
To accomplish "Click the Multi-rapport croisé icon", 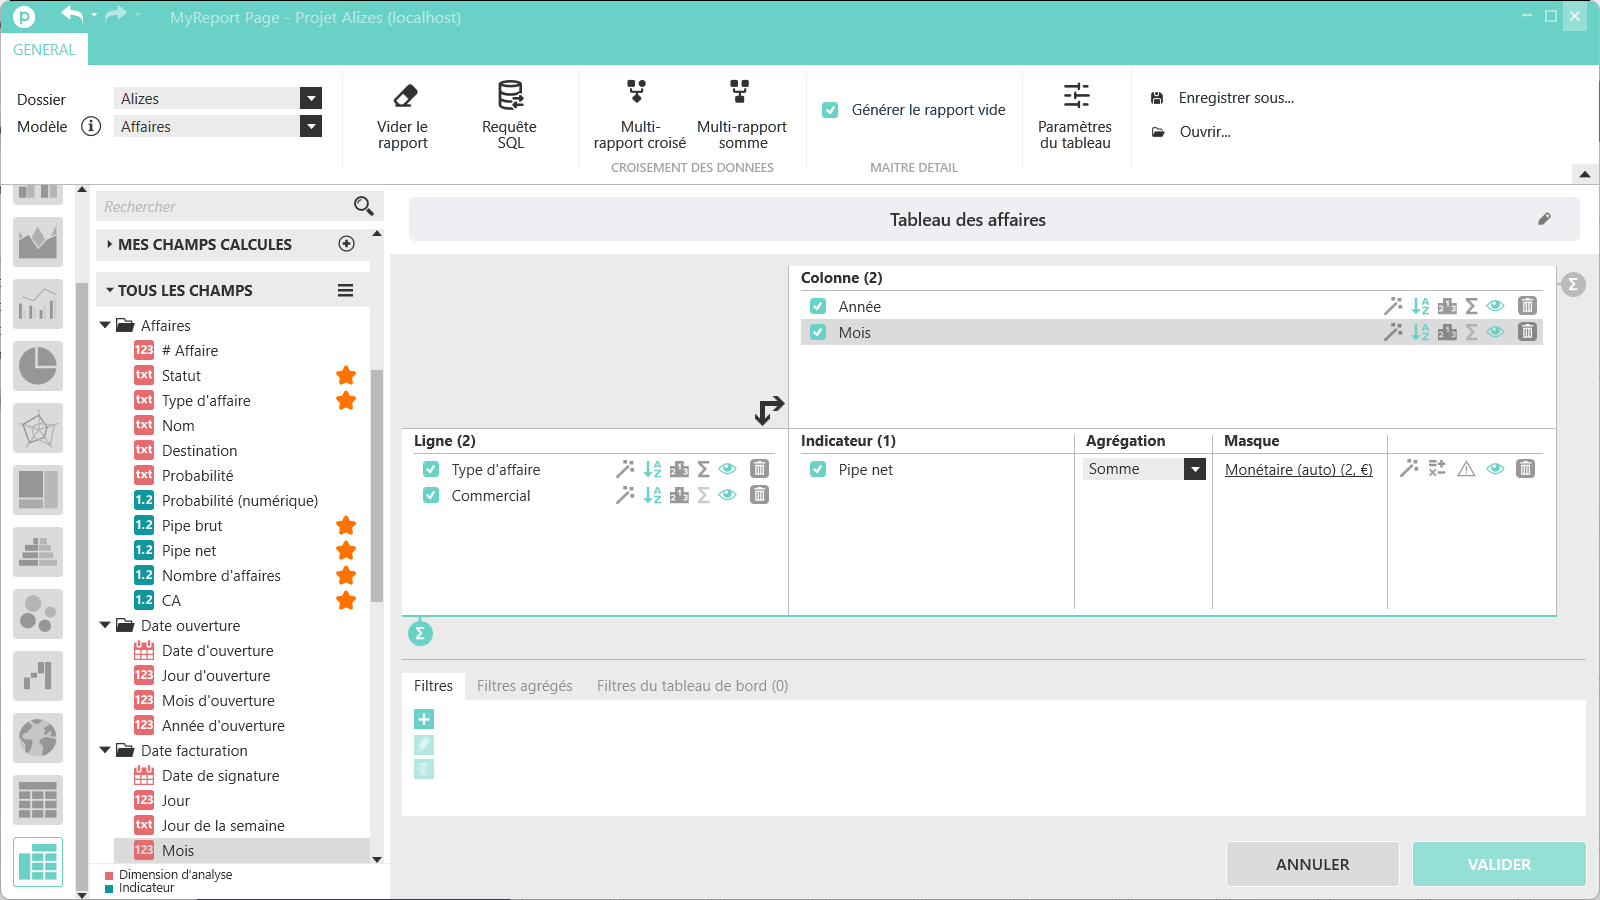I will [x=637, y=92].
